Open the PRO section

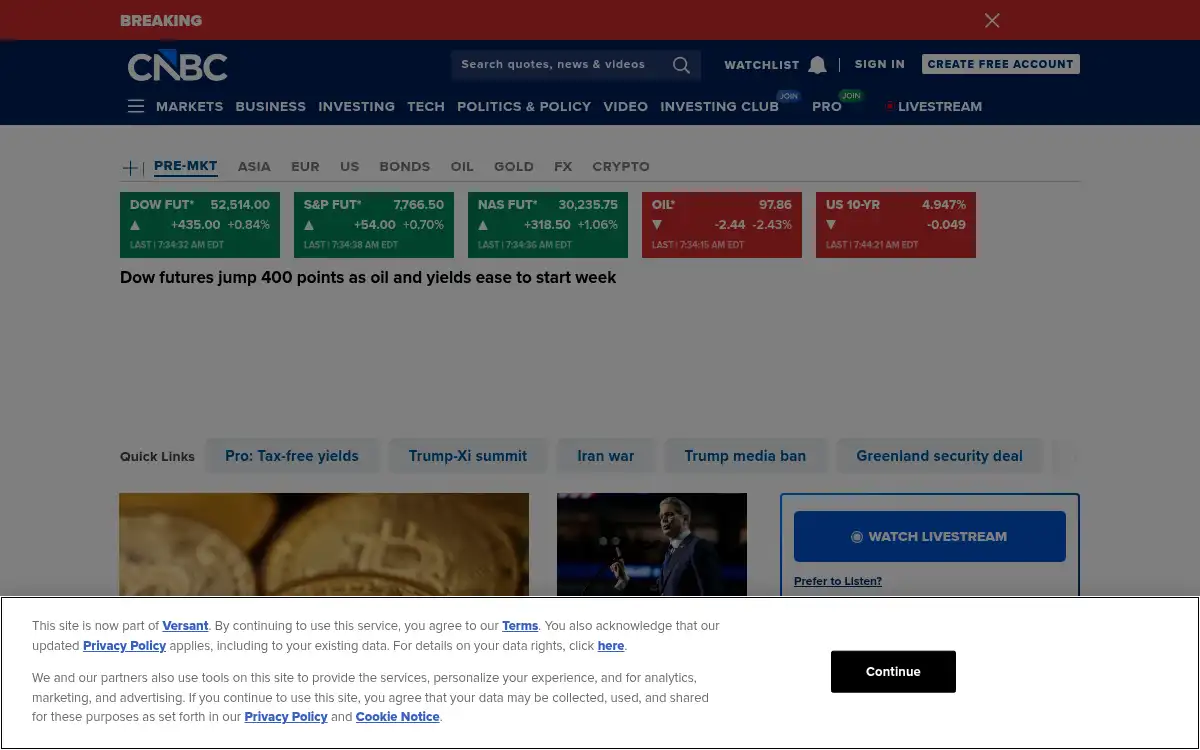coord(827,106)
